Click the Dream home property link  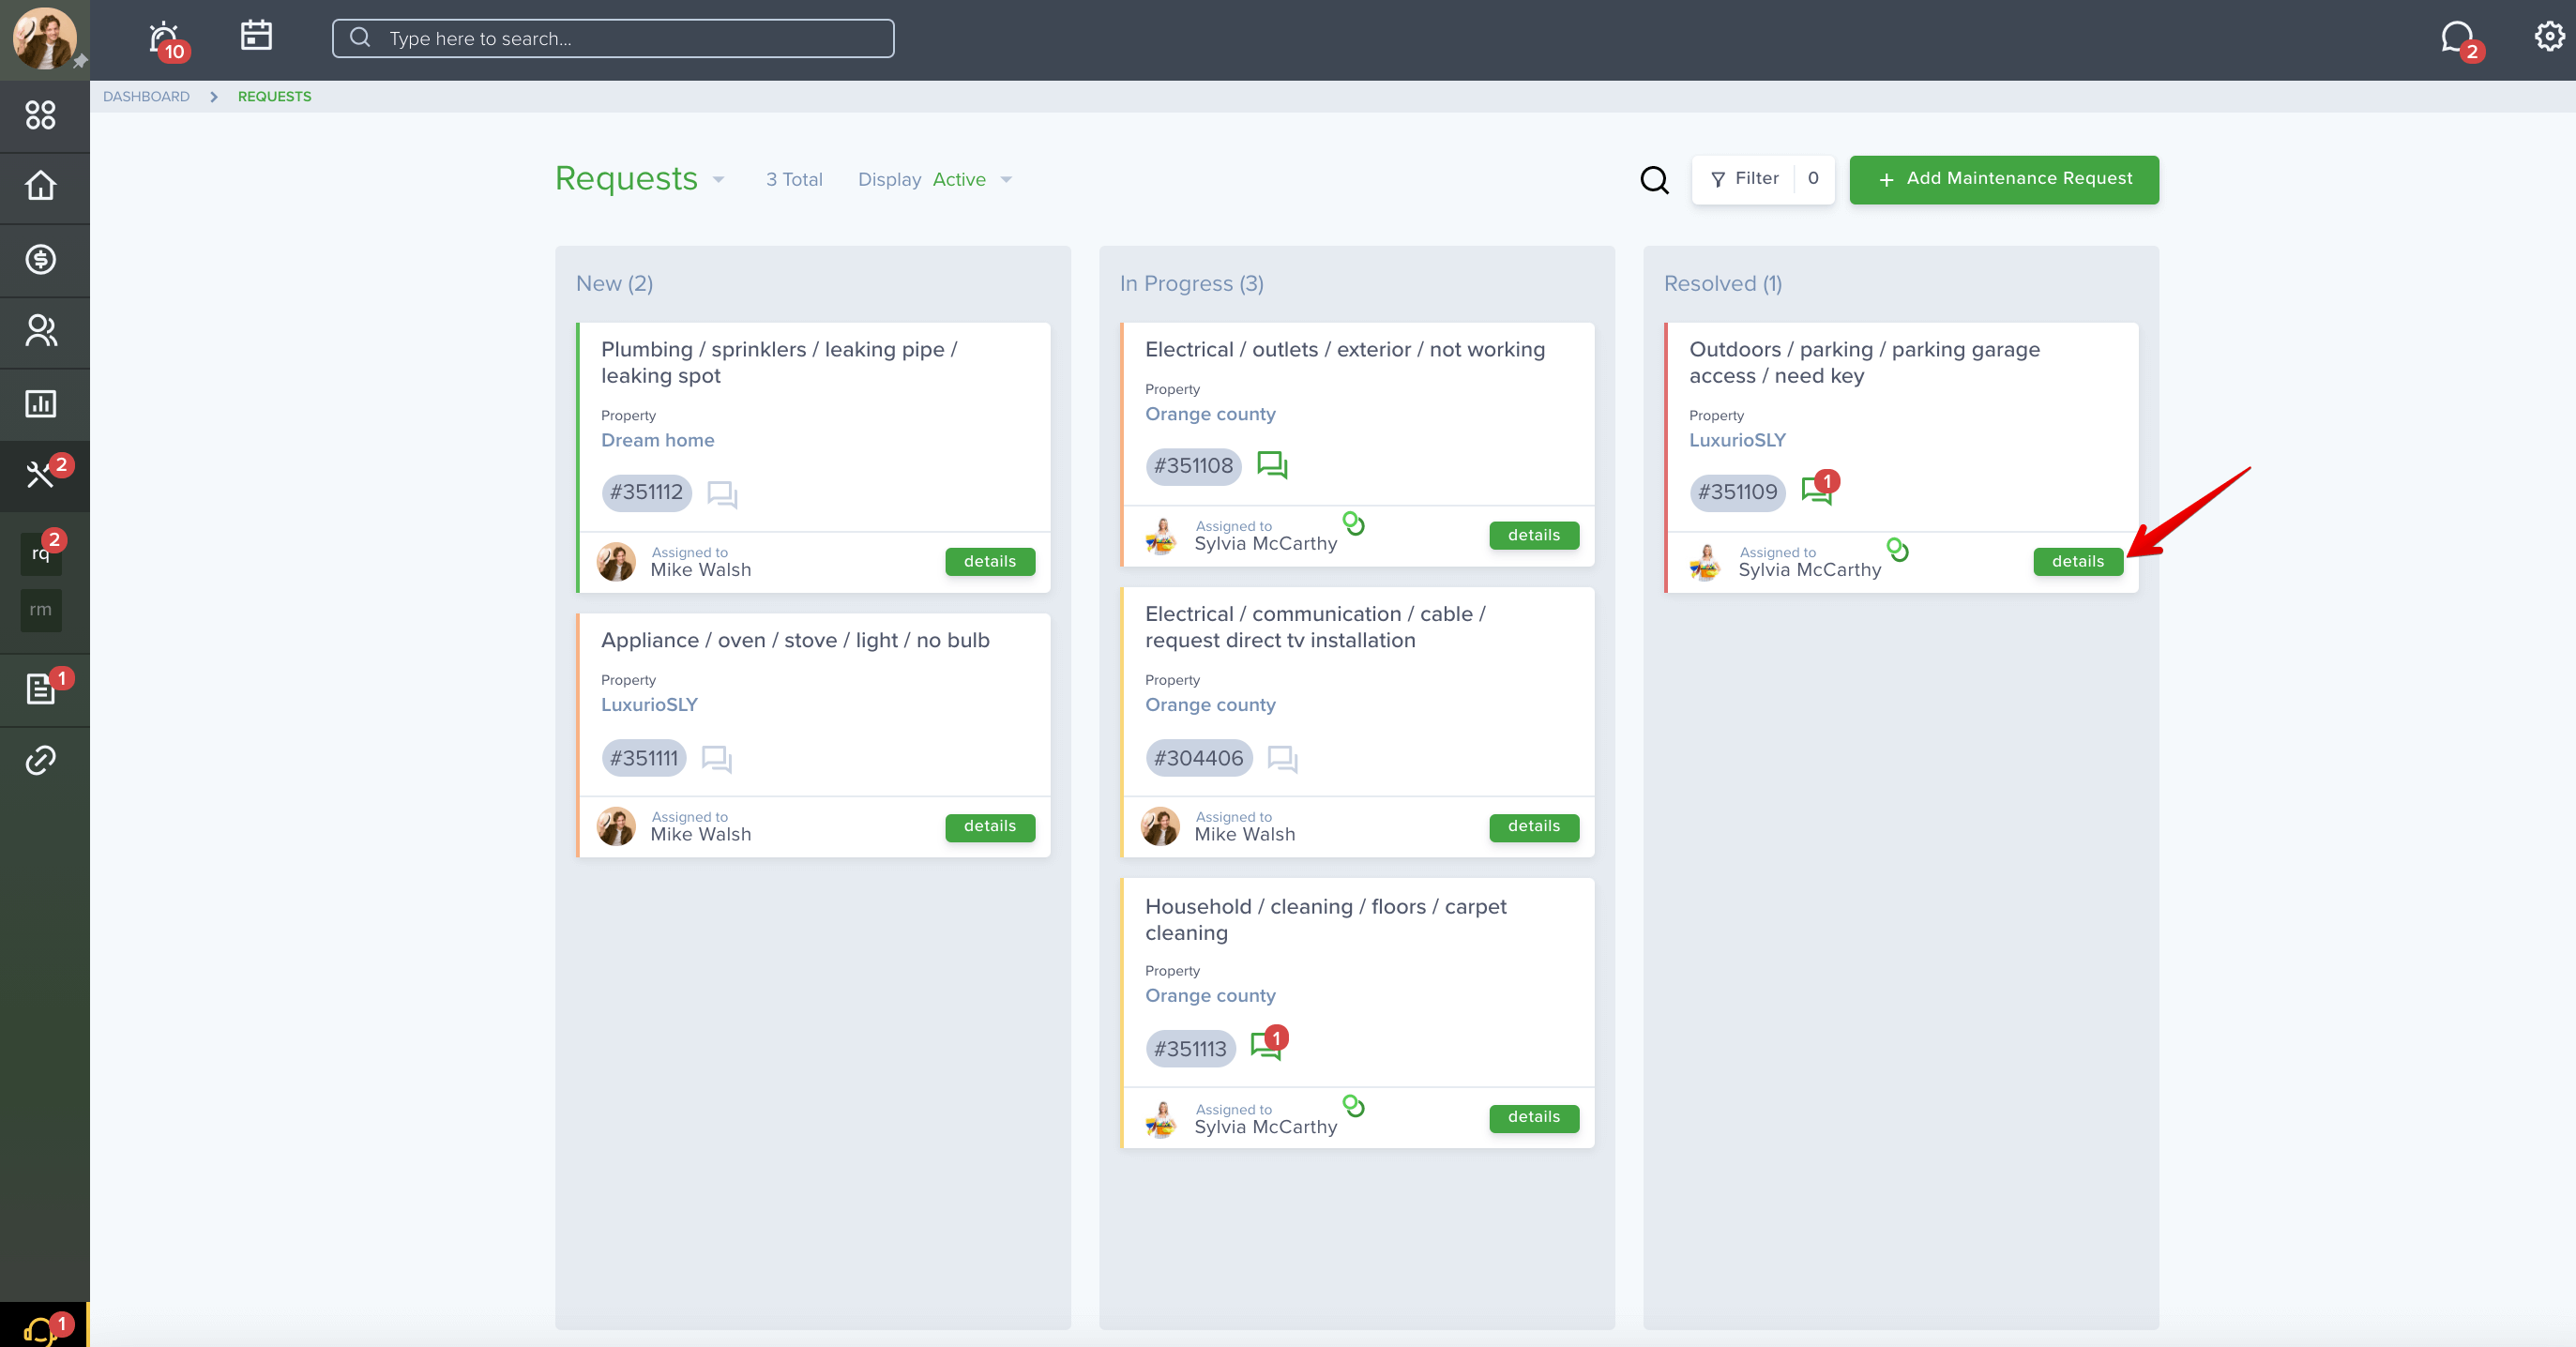pyautogui.click(x=657, y=440)
